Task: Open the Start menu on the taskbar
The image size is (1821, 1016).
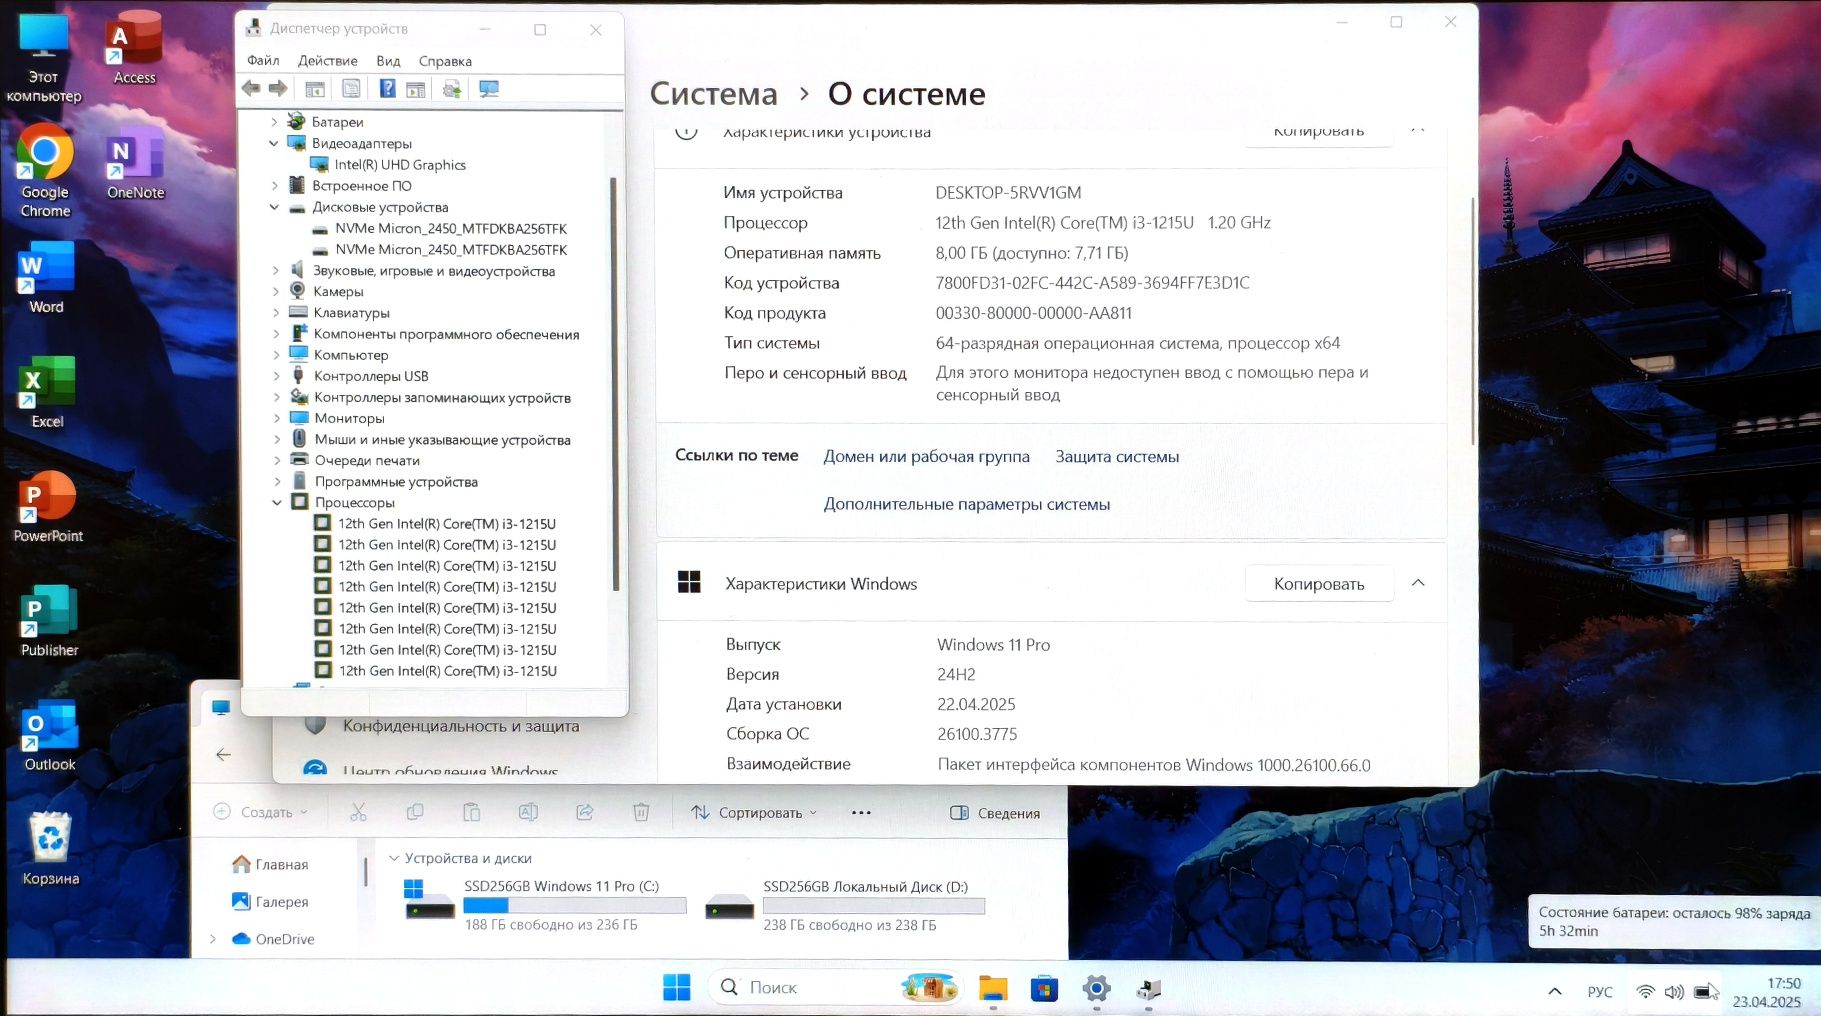Action: point(677,987)
